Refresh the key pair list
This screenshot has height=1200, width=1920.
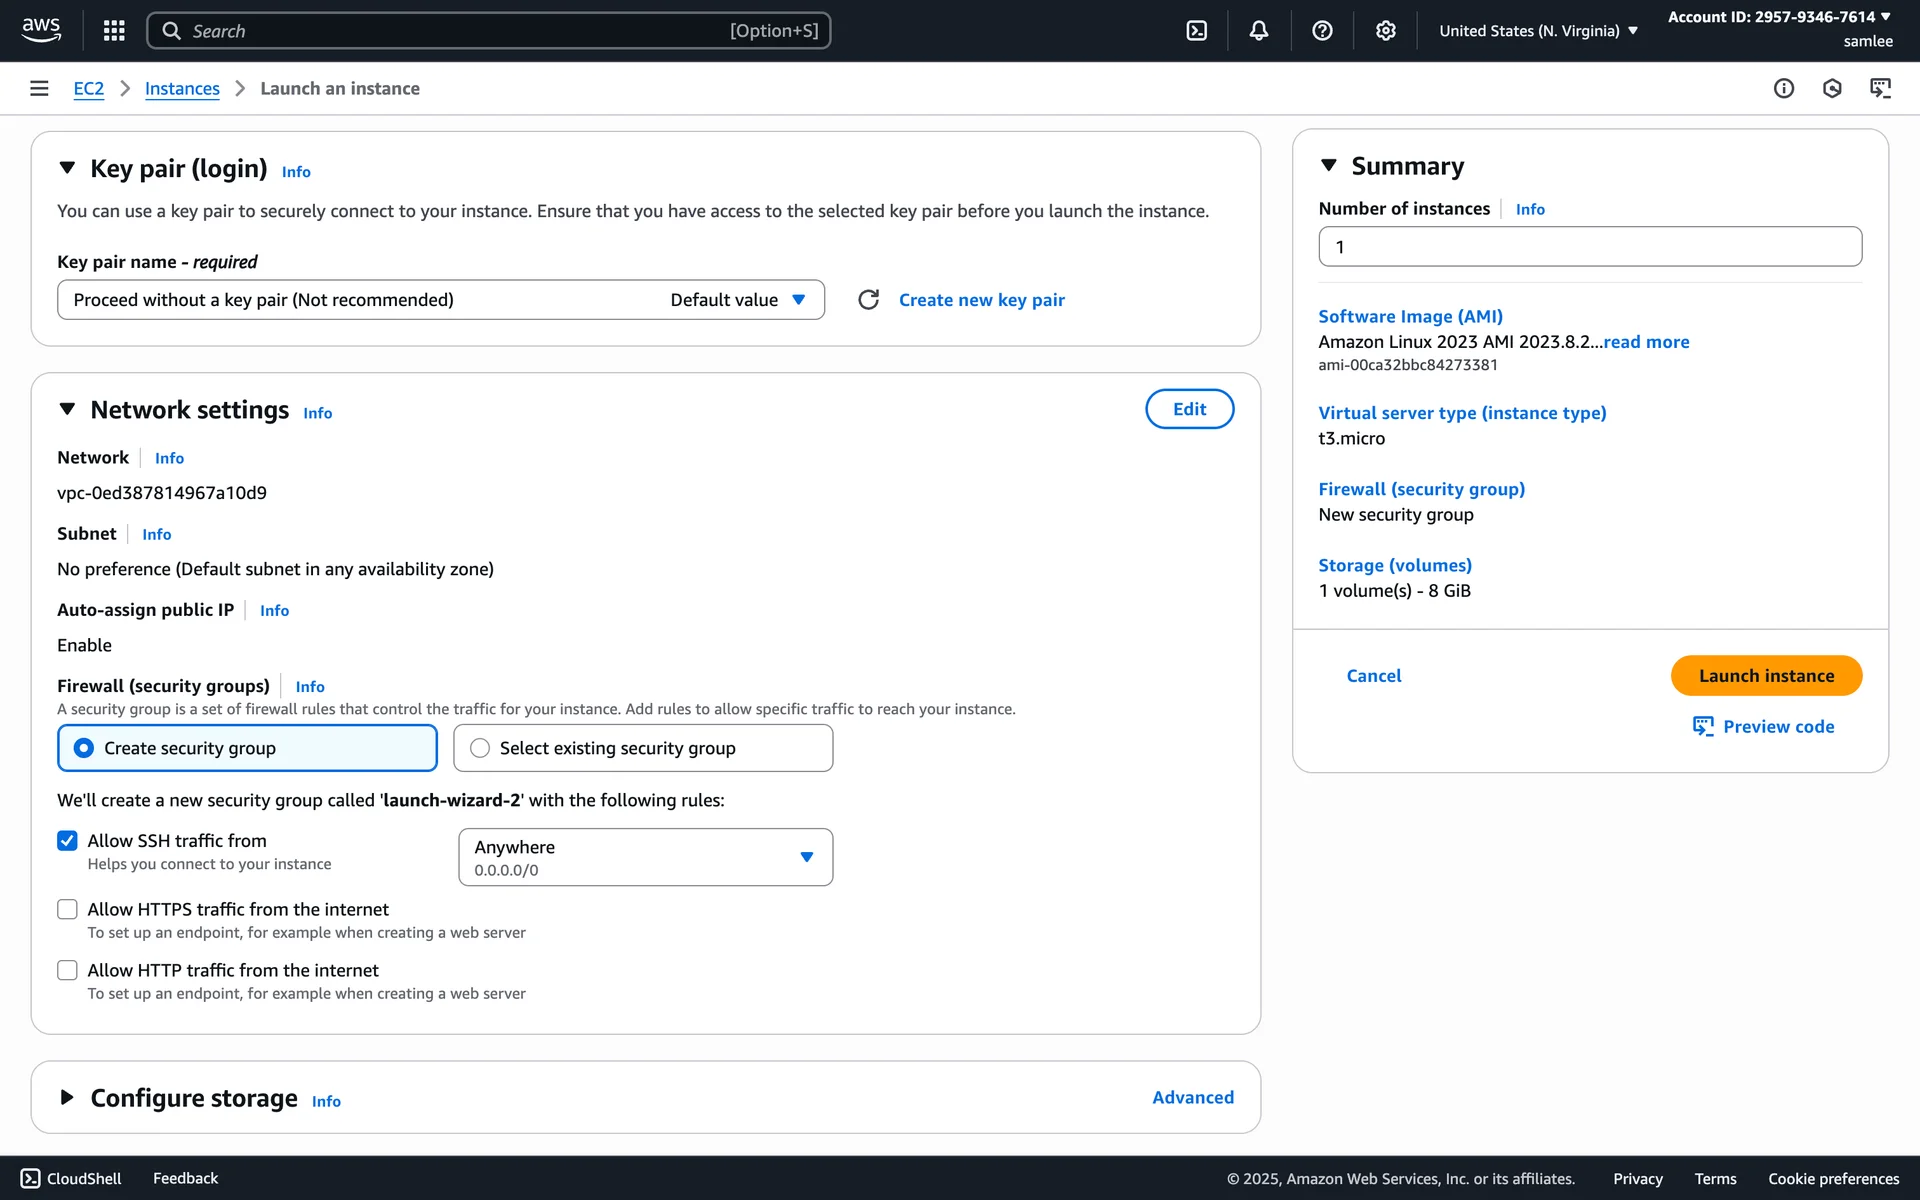tap(868, 300)
